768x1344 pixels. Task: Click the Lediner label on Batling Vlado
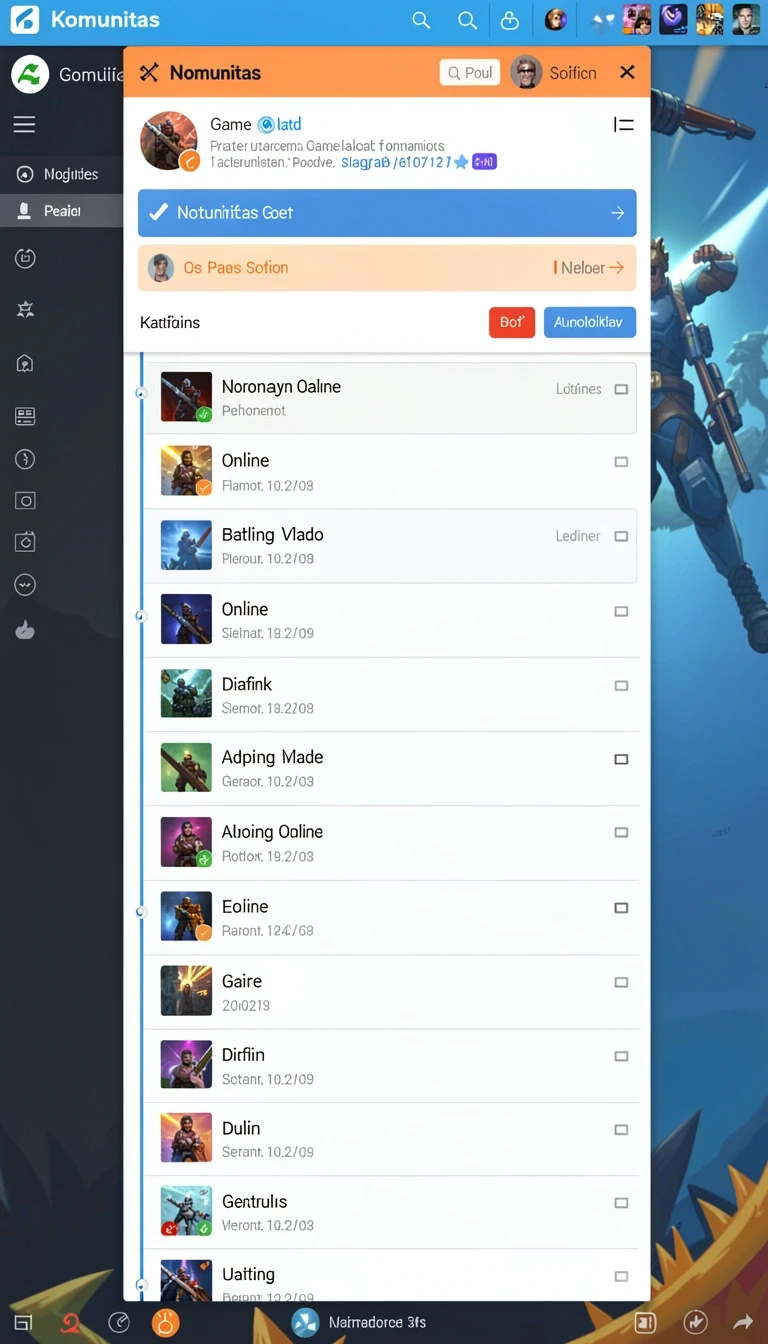(x=578, y=536)
